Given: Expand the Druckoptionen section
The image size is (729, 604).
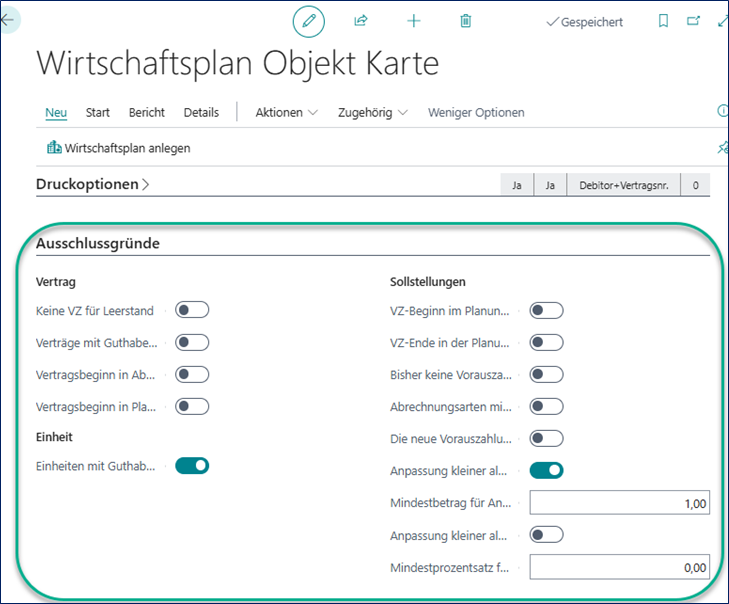Looking at the screenshot, I should tap(93, 184).
